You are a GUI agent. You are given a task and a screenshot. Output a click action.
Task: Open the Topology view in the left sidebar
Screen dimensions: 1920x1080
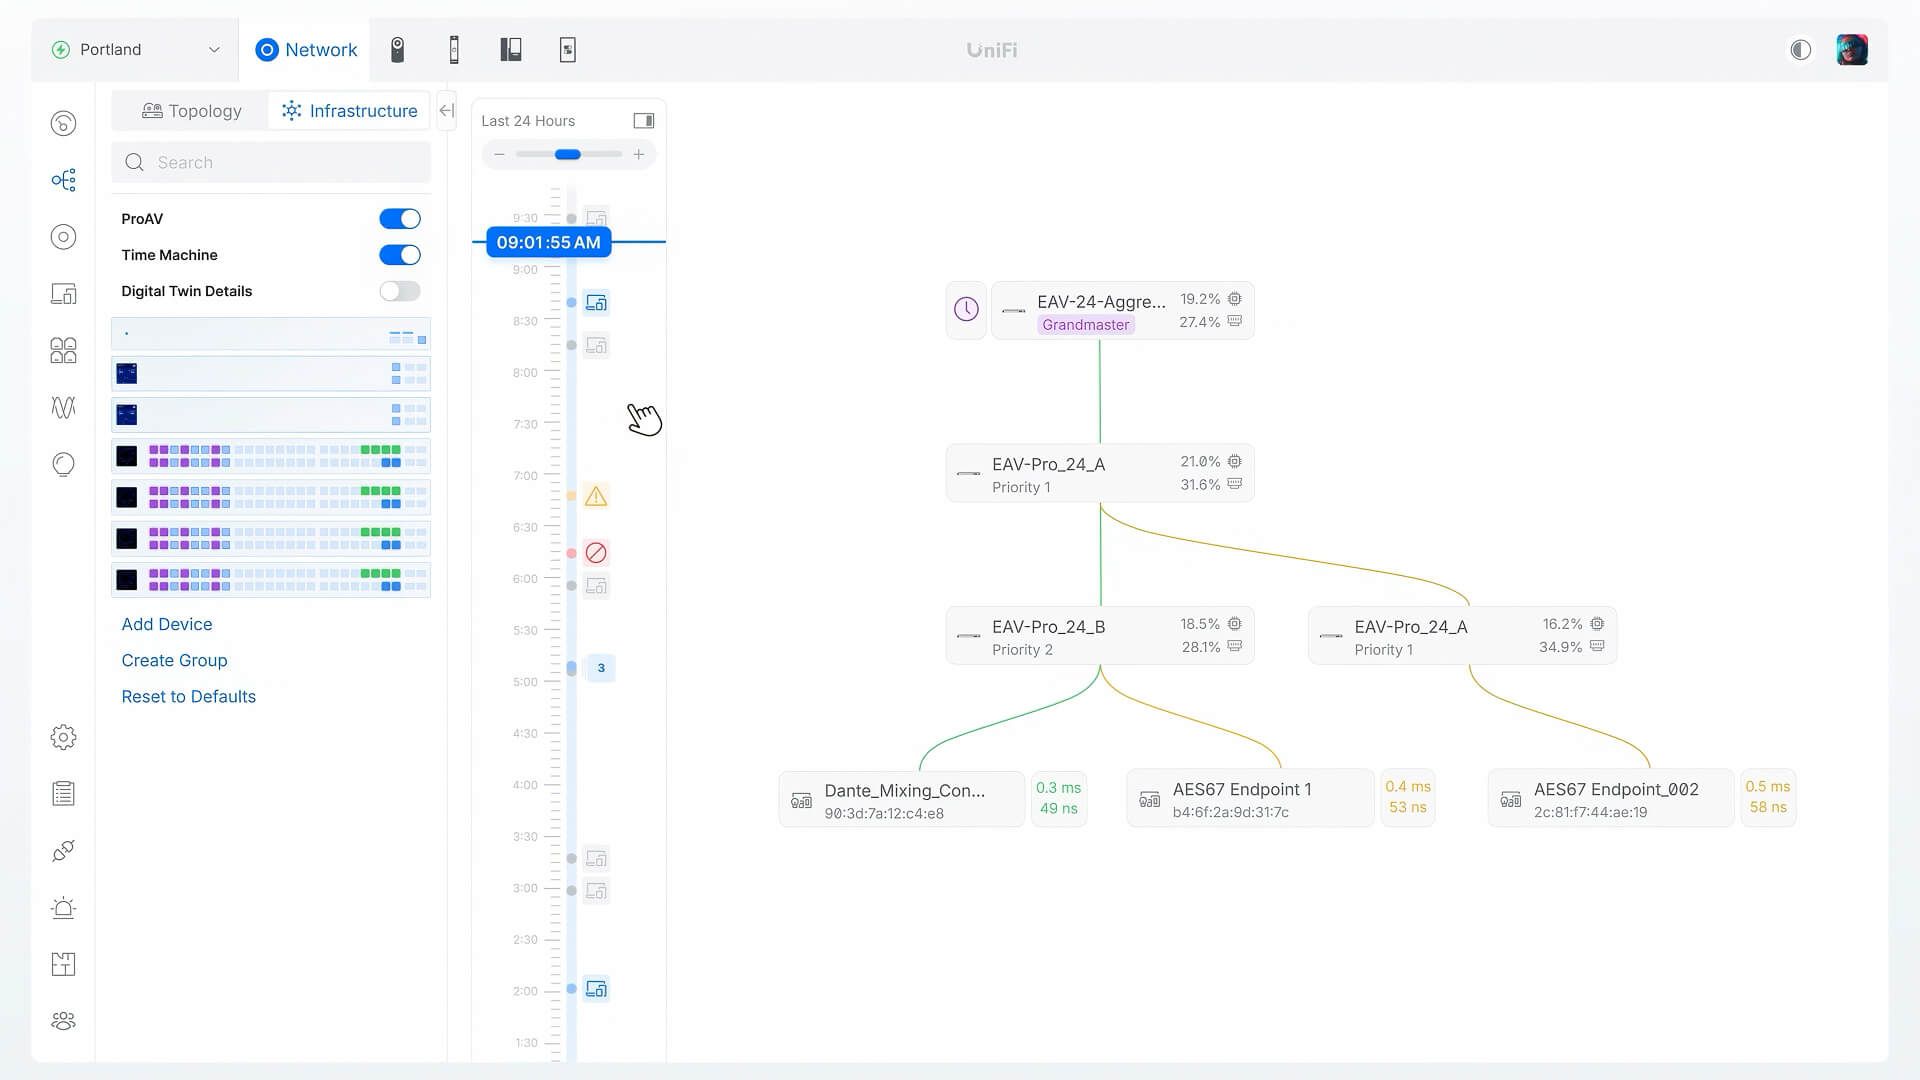click(x=190, y=111)
